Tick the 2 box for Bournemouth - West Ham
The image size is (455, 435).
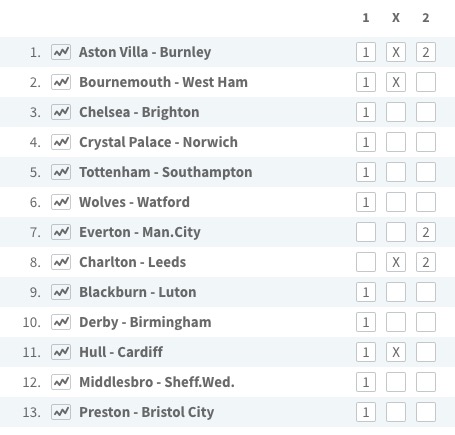coord(426,82)
